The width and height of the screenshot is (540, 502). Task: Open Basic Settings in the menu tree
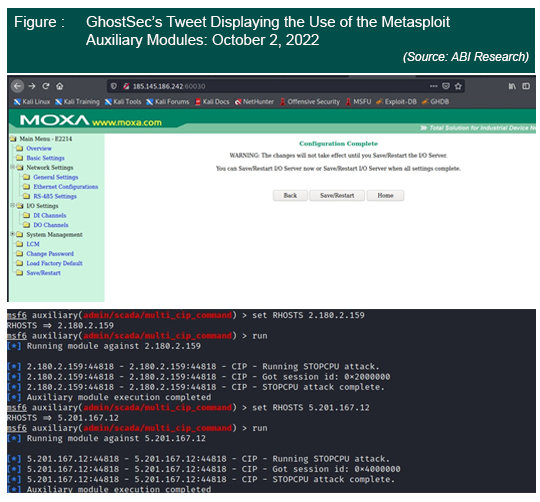[x=45, y=158]
